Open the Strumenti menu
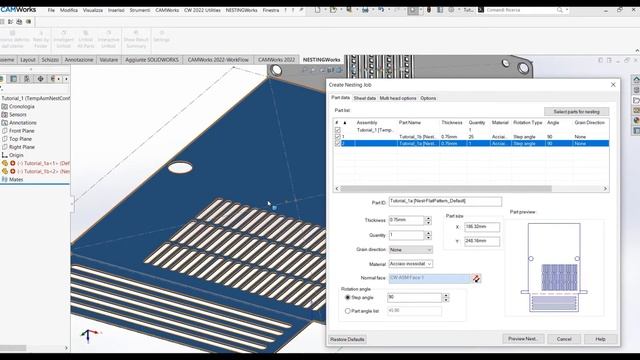Viewport: 640px width, 360px height. pyautogui.click(x=140, y=10)
